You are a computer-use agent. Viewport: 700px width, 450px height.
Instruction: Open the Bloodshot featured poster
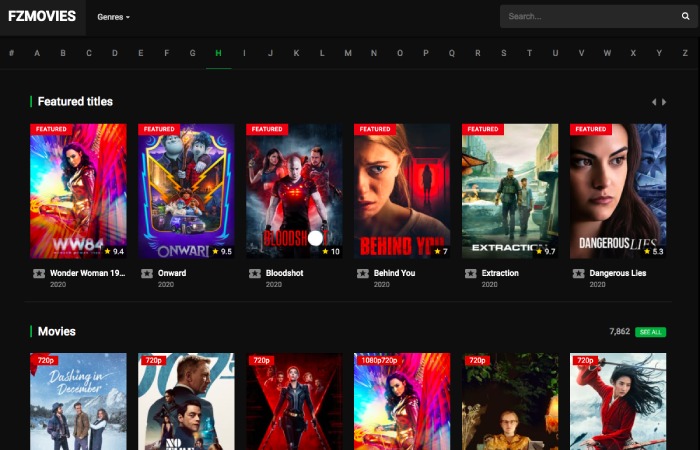point(294,191)
